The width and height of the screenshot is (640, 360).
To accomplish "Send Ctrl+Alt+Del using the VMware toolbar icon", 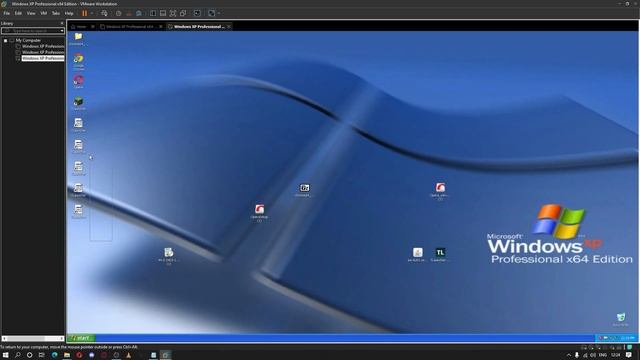I will tap(104, 13).
